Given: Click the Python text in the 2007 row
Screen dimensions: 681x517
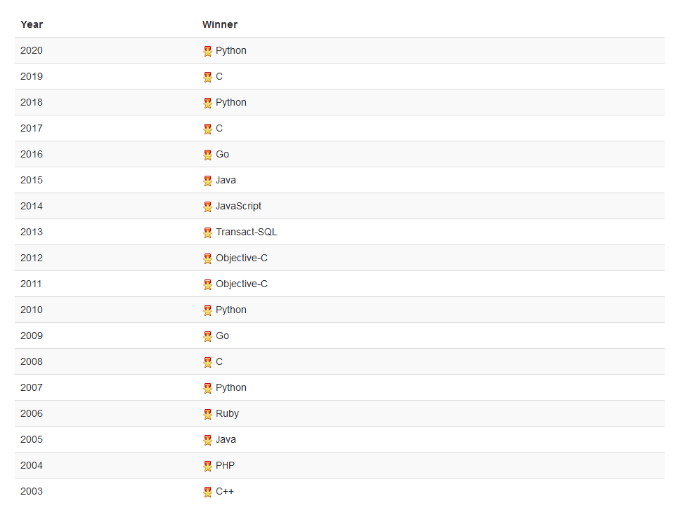Looking at the screenshot, I should [231, 388].
